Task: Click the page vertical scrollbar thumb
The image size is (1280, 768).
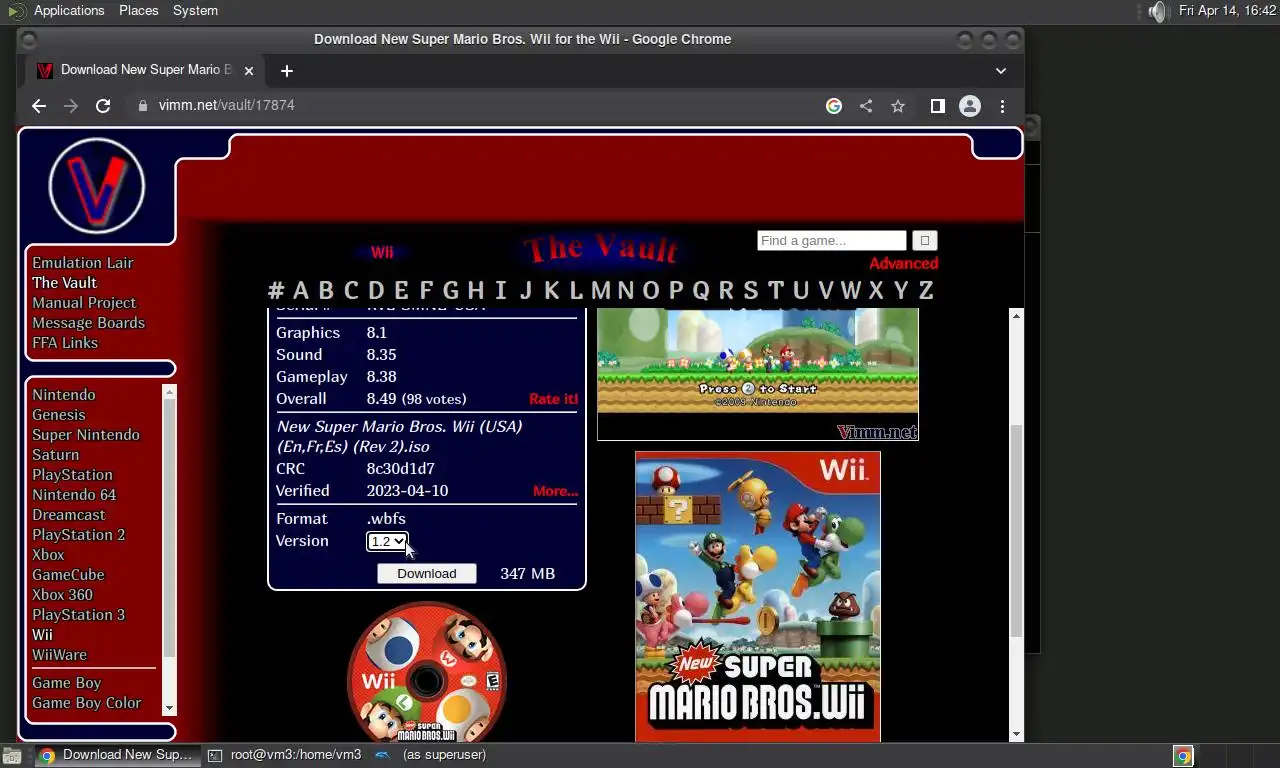Action: (x=1017, y=530)
